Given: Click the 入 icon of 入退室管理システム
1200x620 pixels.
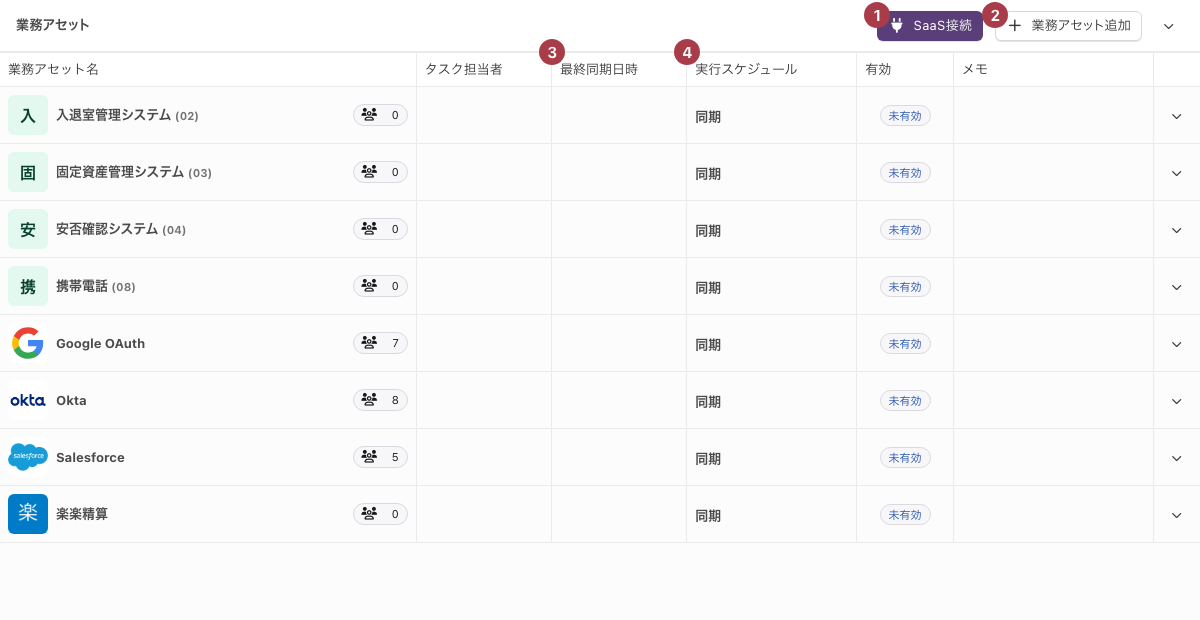Looking at the screenshot, I should [28, 115].
